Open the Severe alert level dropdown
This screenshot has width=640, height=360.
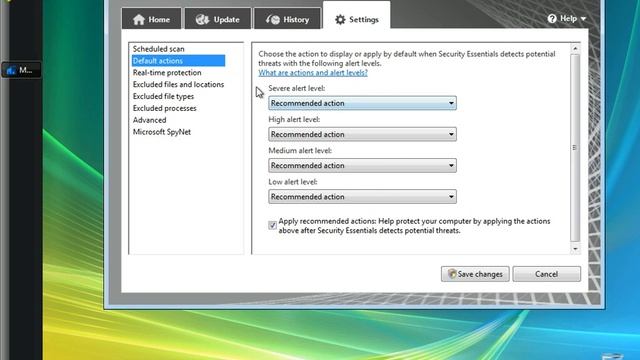tap(362, 103)
